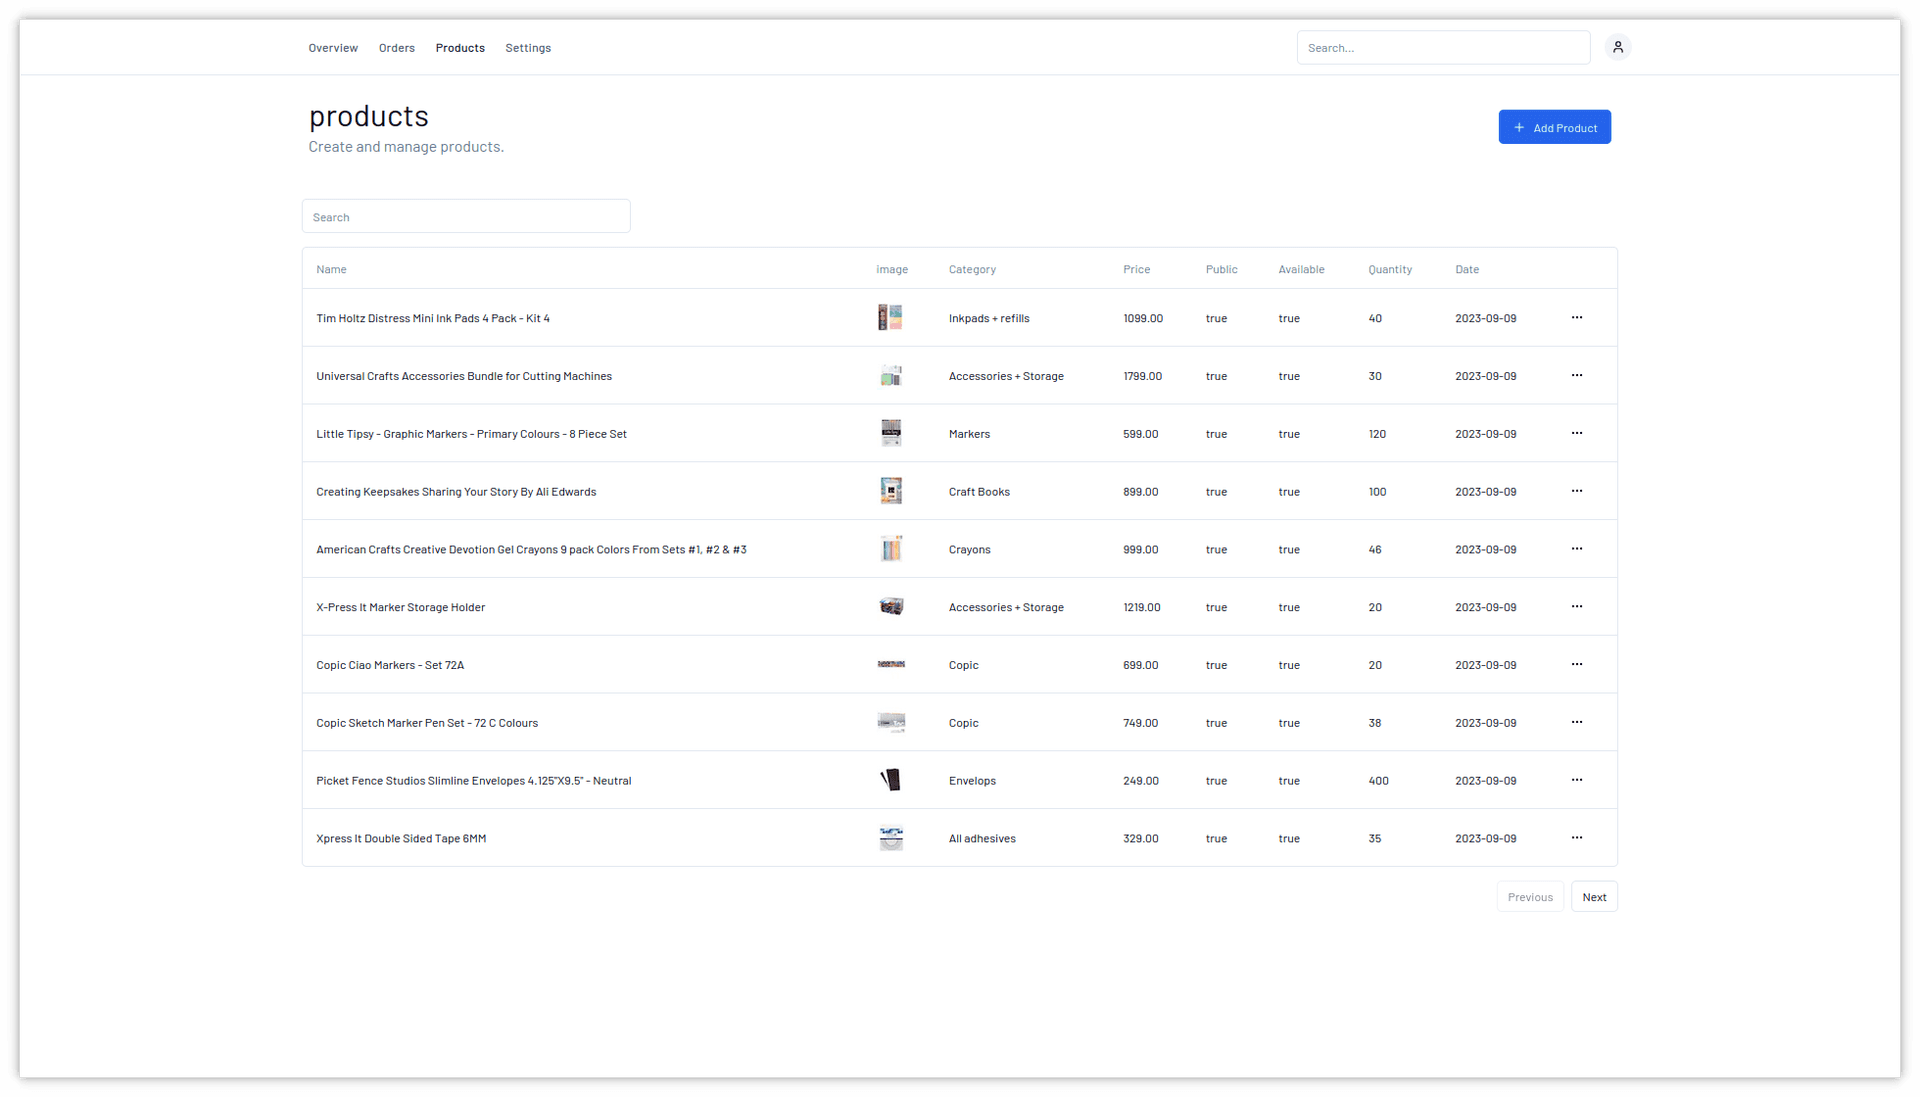Screen dimensions: 1920x1097
Task: Focus the products table Search field
Action: [466, 217]
